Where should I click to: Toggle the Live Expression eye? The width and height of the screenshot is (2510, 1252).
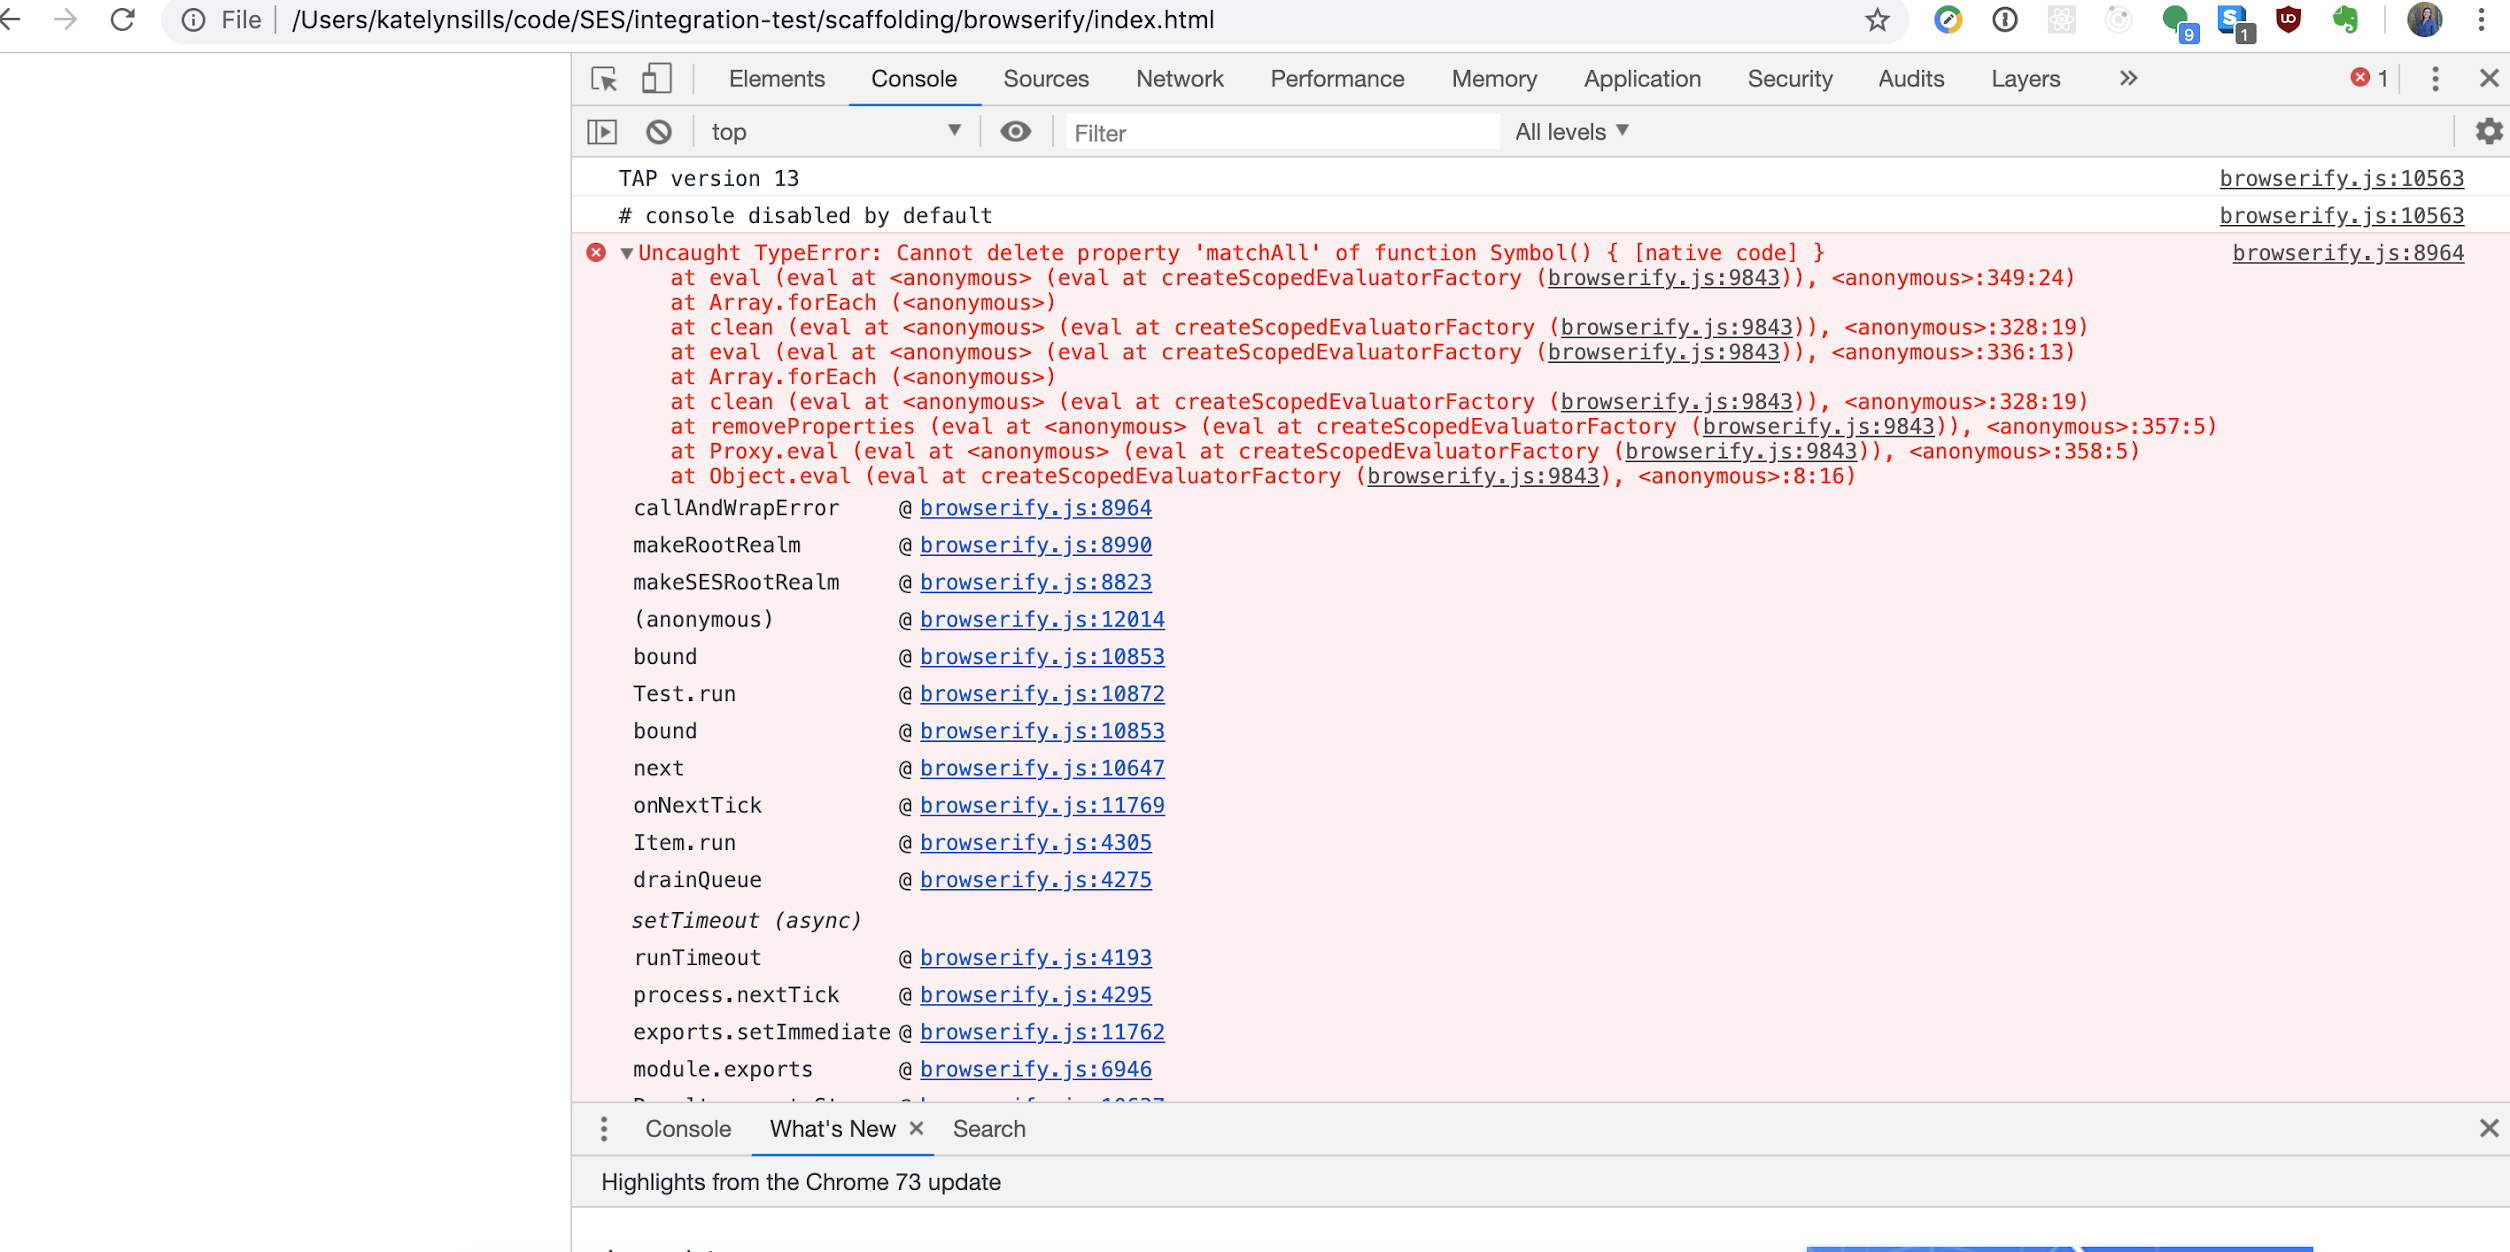click(x=1016, y=131)
